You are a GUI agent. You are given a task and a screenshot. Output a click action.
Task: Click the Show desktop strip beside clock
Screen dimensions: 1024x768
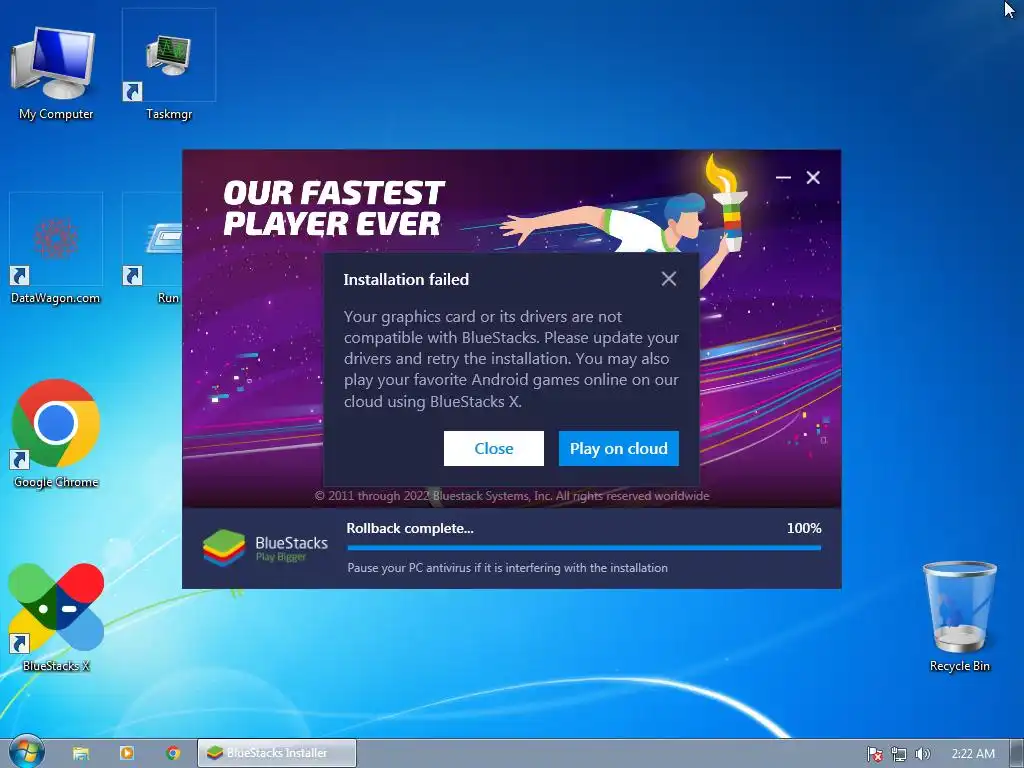coord(1017,754)
